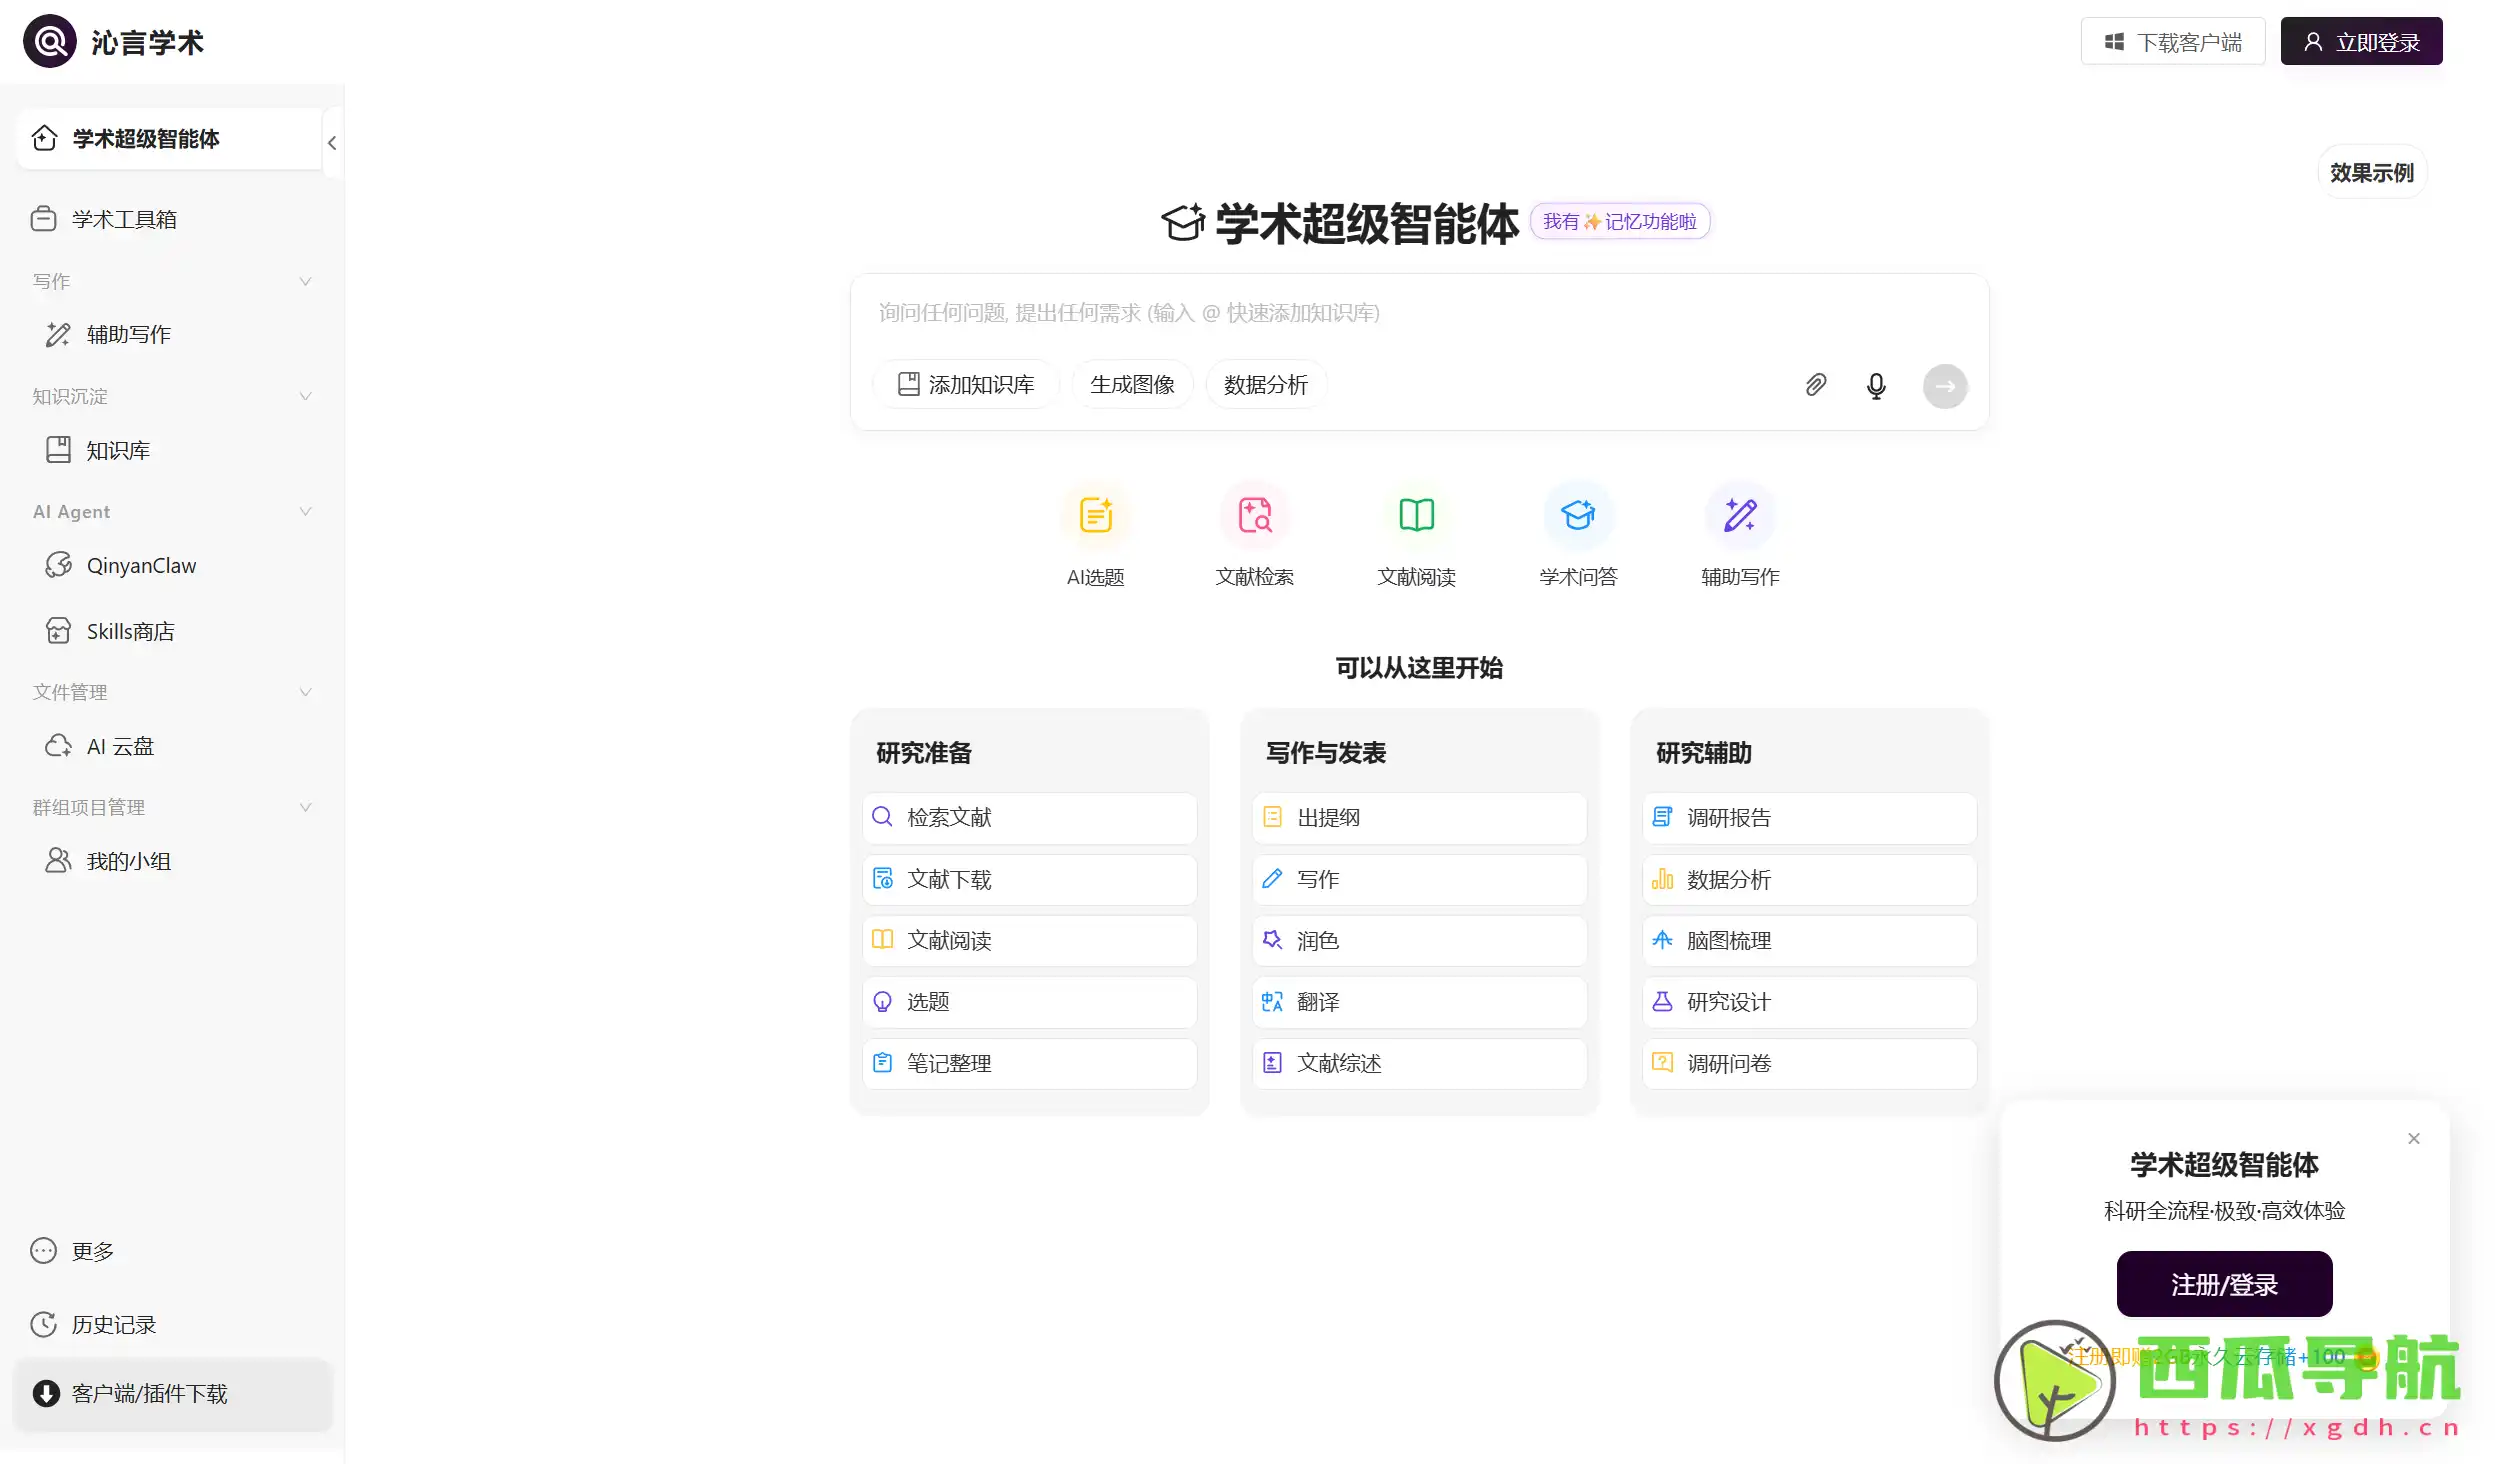Screen dimensions: 2495x1464
Task: Click 注册/登录 in the popup
Action: point(2224,1283)
